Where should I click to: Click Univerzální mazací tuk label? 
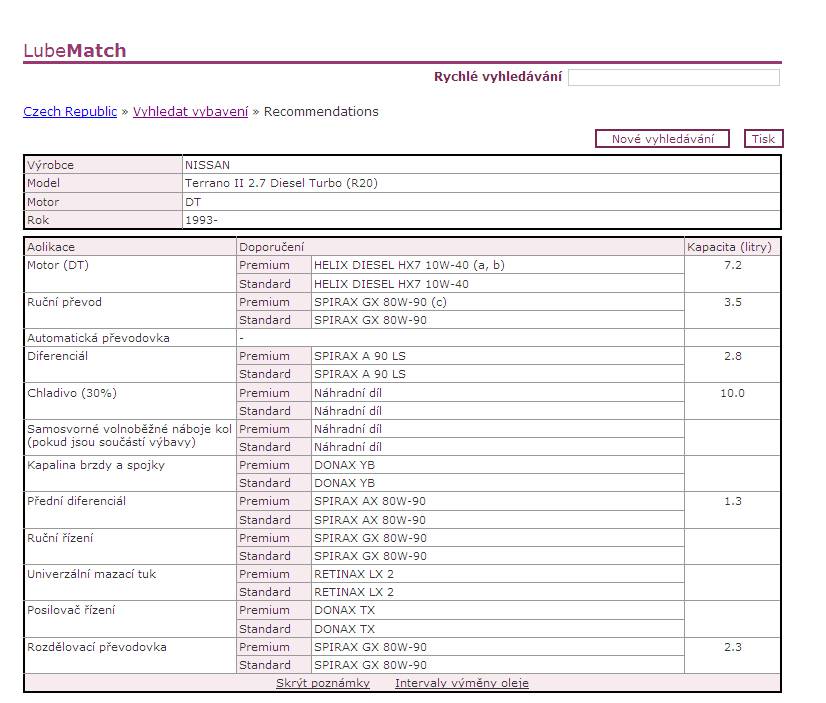pyautogui.click(x=92, y=574)
